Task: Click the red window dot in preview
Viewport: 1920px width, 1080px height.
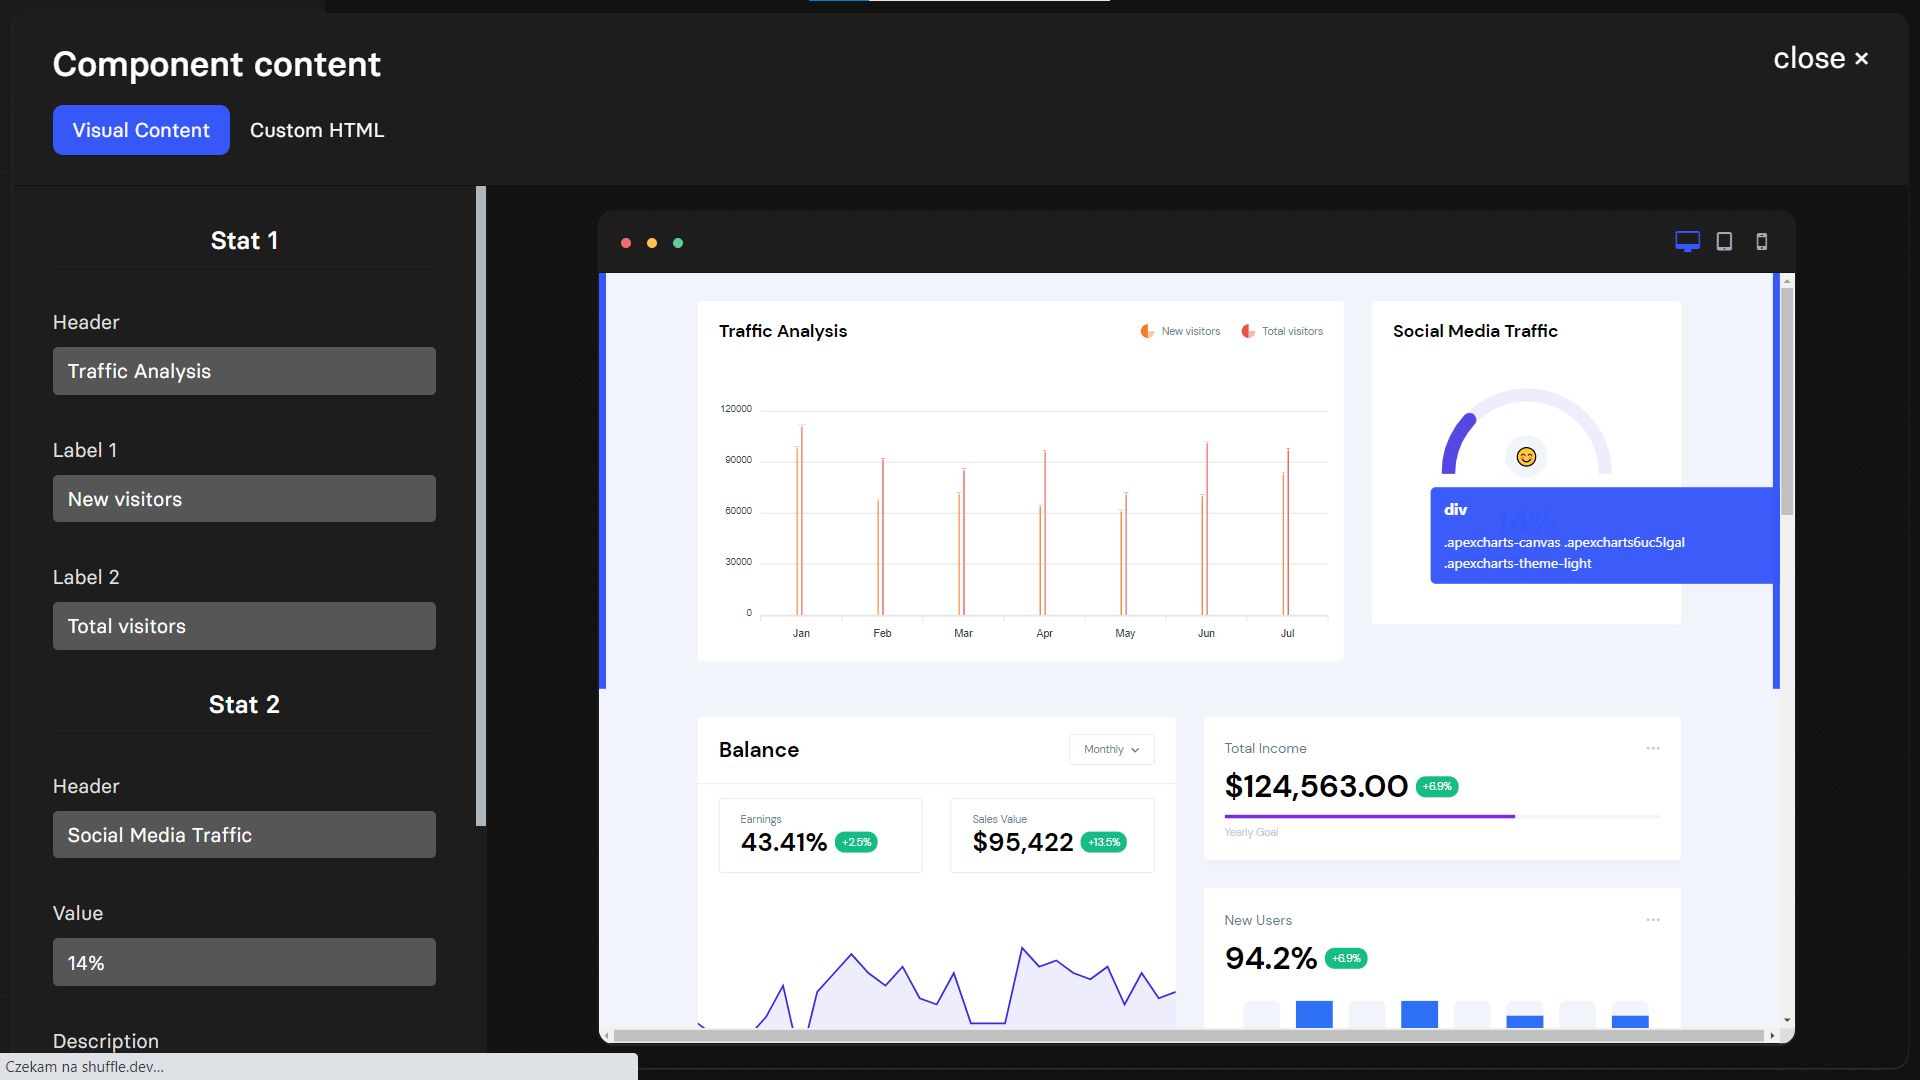Action: pyautogui.click(x=626, y=243)
